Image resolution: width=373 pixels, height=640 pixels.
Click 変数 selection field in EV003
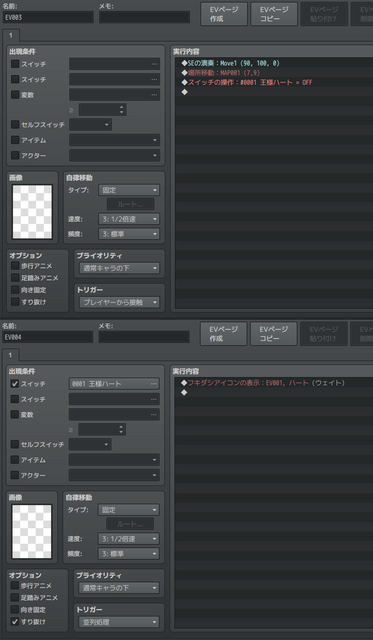(x=115, y=95)
